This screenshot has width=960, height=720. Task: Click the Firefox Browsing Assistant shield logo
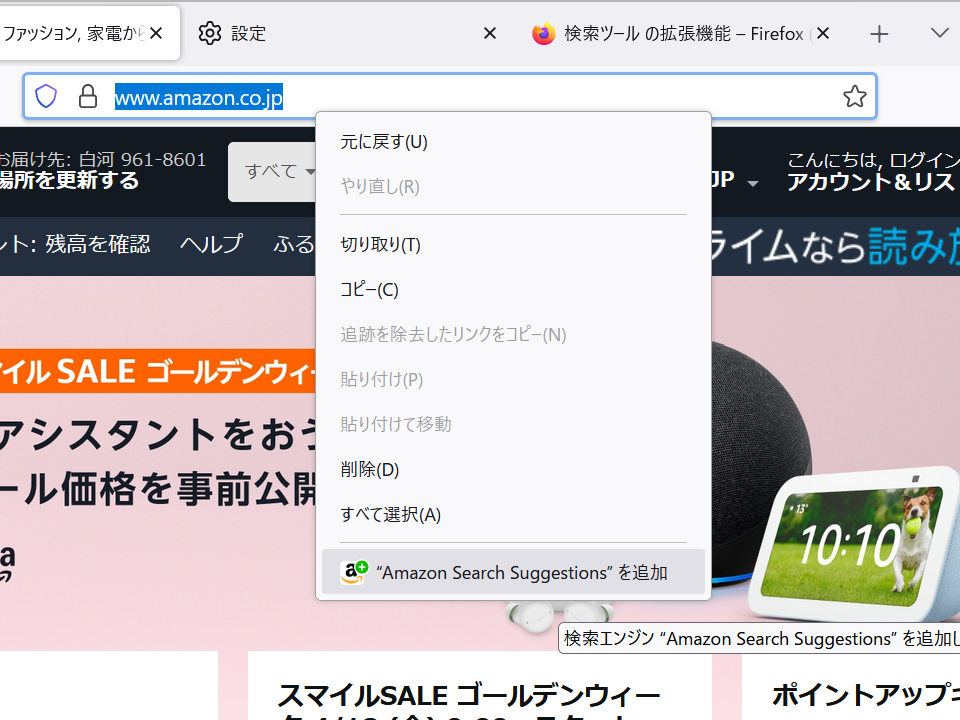coord(46,96)
